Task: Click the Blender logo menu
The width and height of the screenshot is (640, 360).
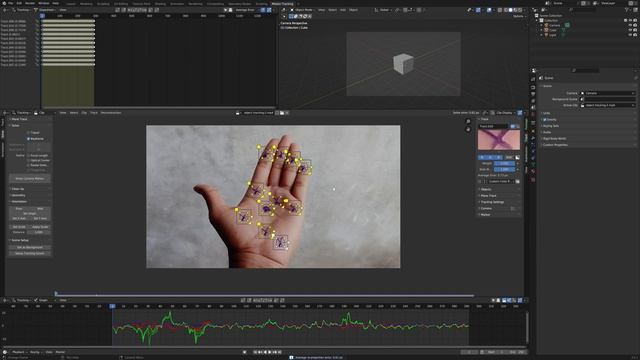Action: (x=3, y=3)
